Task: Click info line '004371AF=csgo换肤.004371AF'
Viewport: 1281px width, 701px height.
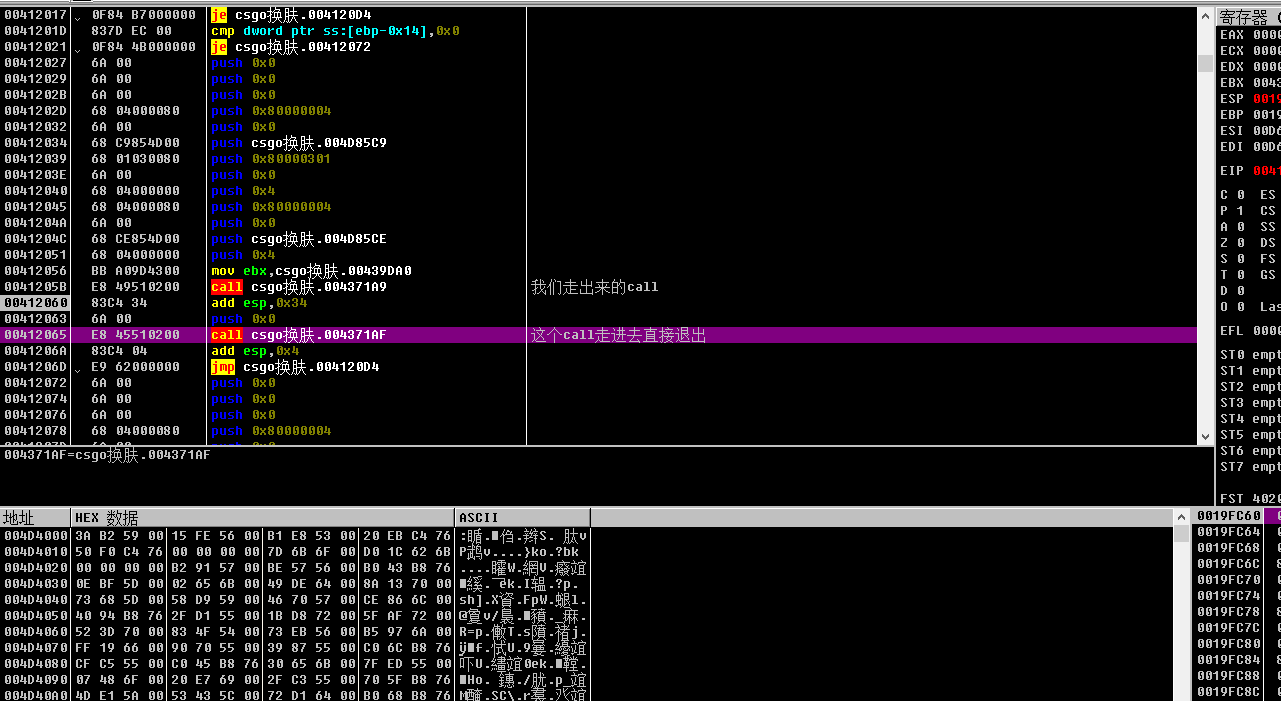Action: point(107,455)
